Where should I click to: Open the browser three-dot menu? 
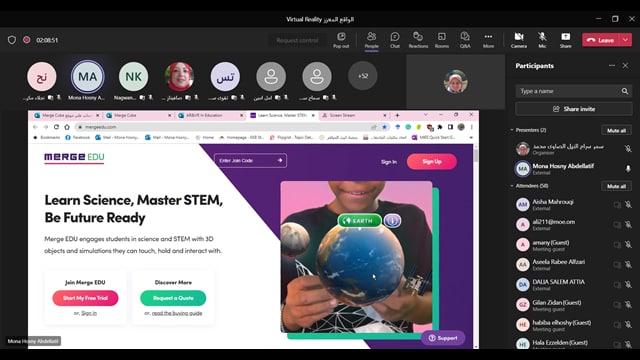[x=471, y=127]
